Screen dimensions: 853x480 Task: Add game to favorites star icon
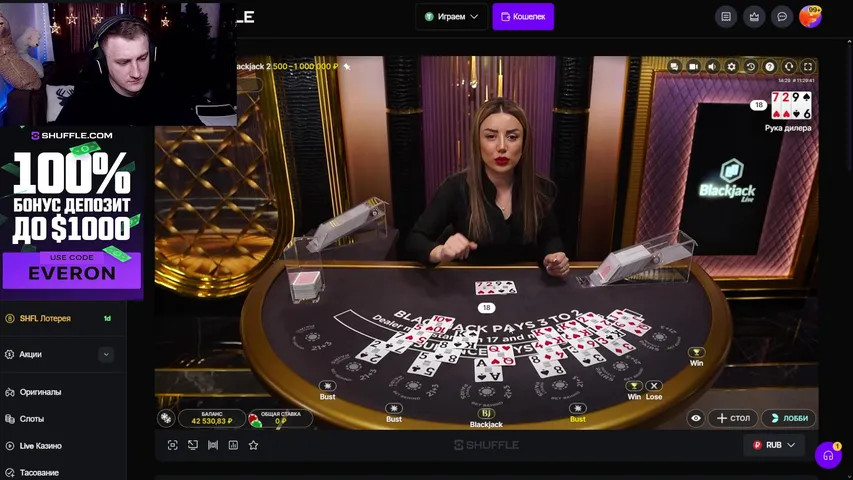[x=254, y=445]
